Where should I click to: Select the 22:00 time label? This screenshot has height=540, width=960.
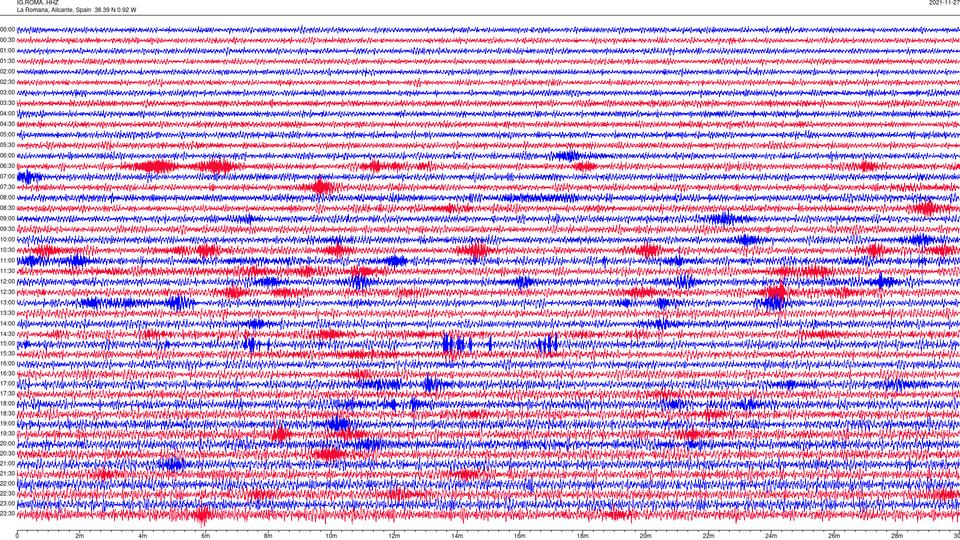coord(7,484)
